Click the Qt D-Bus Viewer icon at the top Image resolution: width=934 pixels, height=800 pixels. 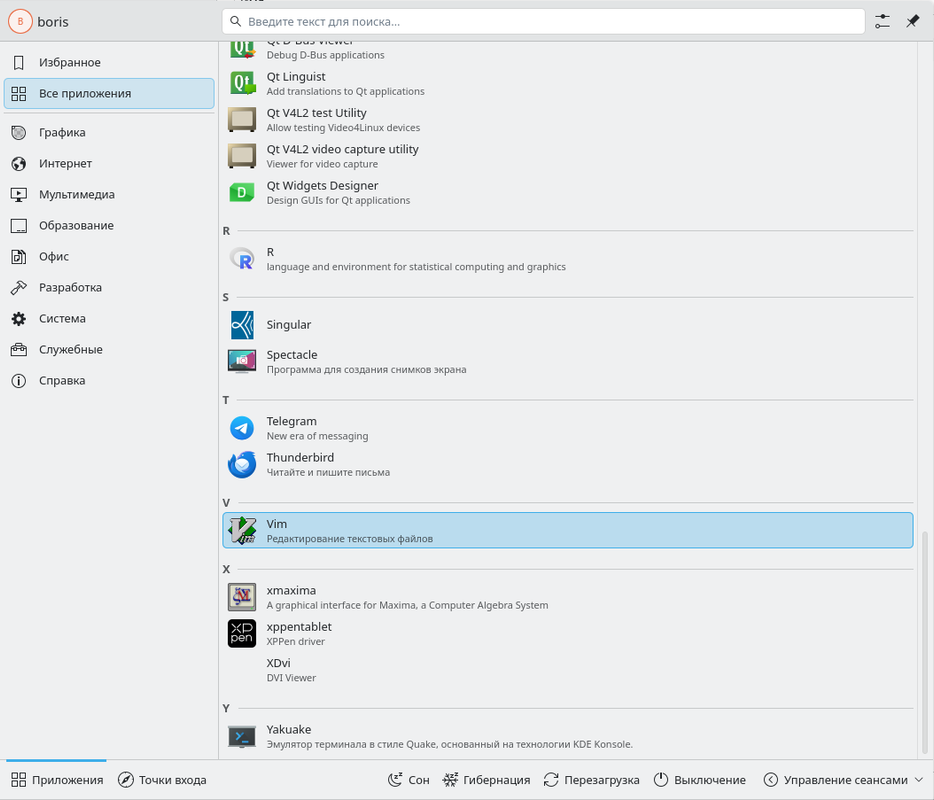pyautogui.click(x=242, y=49)
